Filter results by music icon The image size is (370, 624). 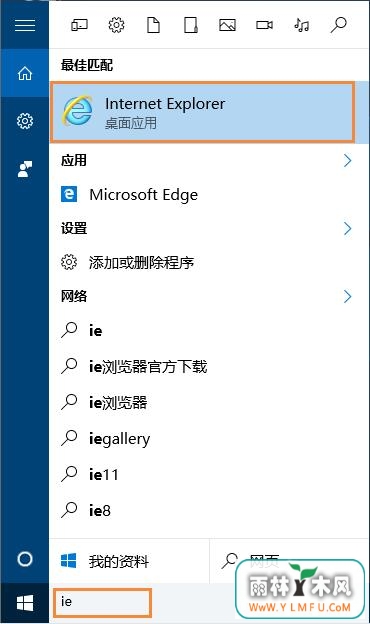coord(302,25)
